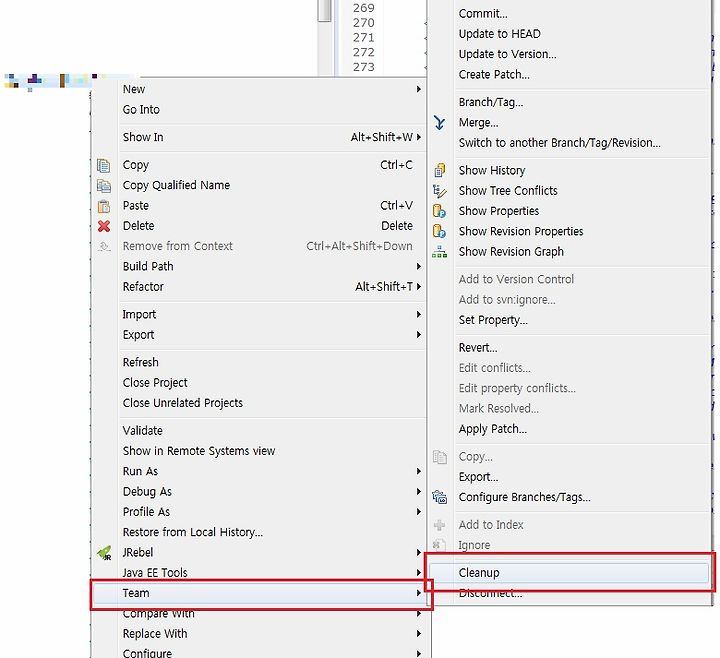Select Validate entry
720x658 pixels.
tap(142, 431)
